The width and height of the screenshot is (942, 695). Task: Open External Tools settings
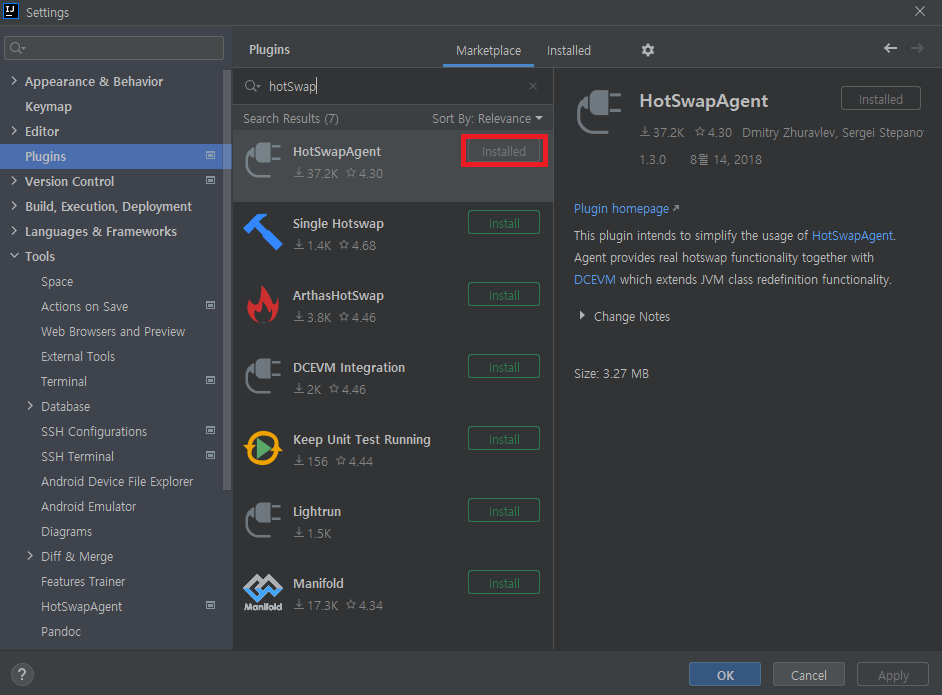pos(78,356)
